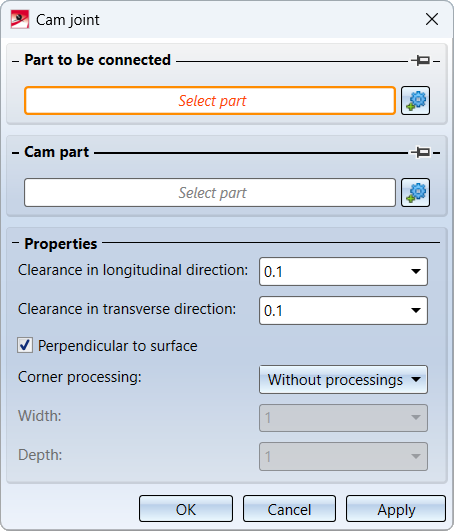The height and width of the screenshot is (531, 454).
Task: Pin the Part to be connected section
Action: click(x=421, y=61)
